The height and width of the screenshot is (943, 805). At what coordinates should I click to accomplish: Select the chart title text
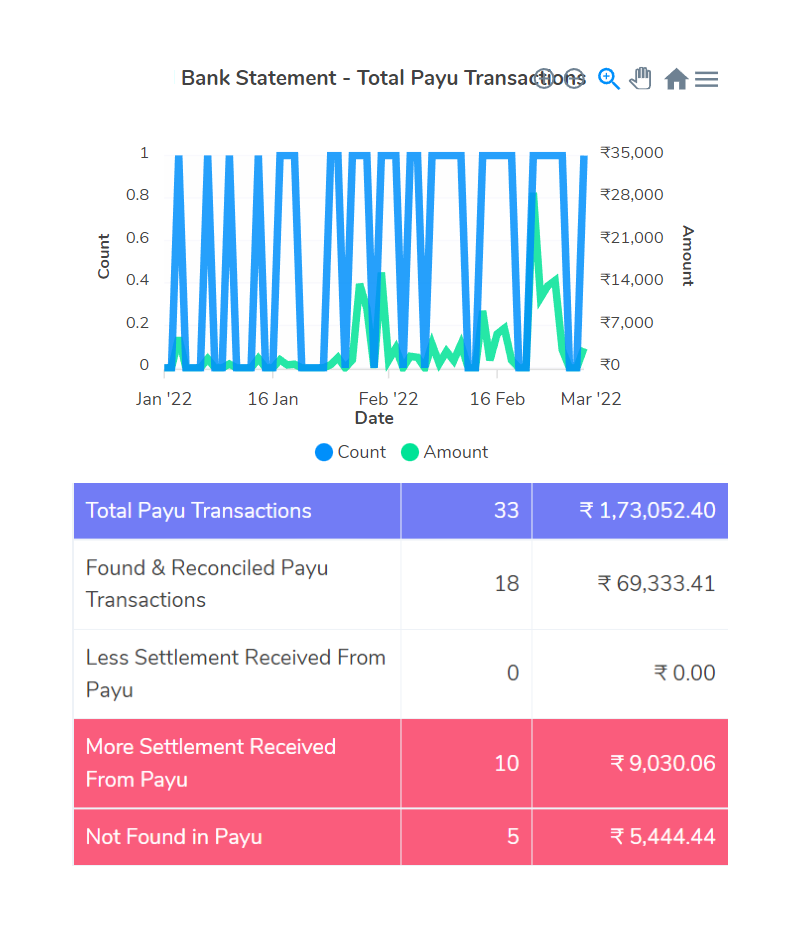click(x=384, y=78)
